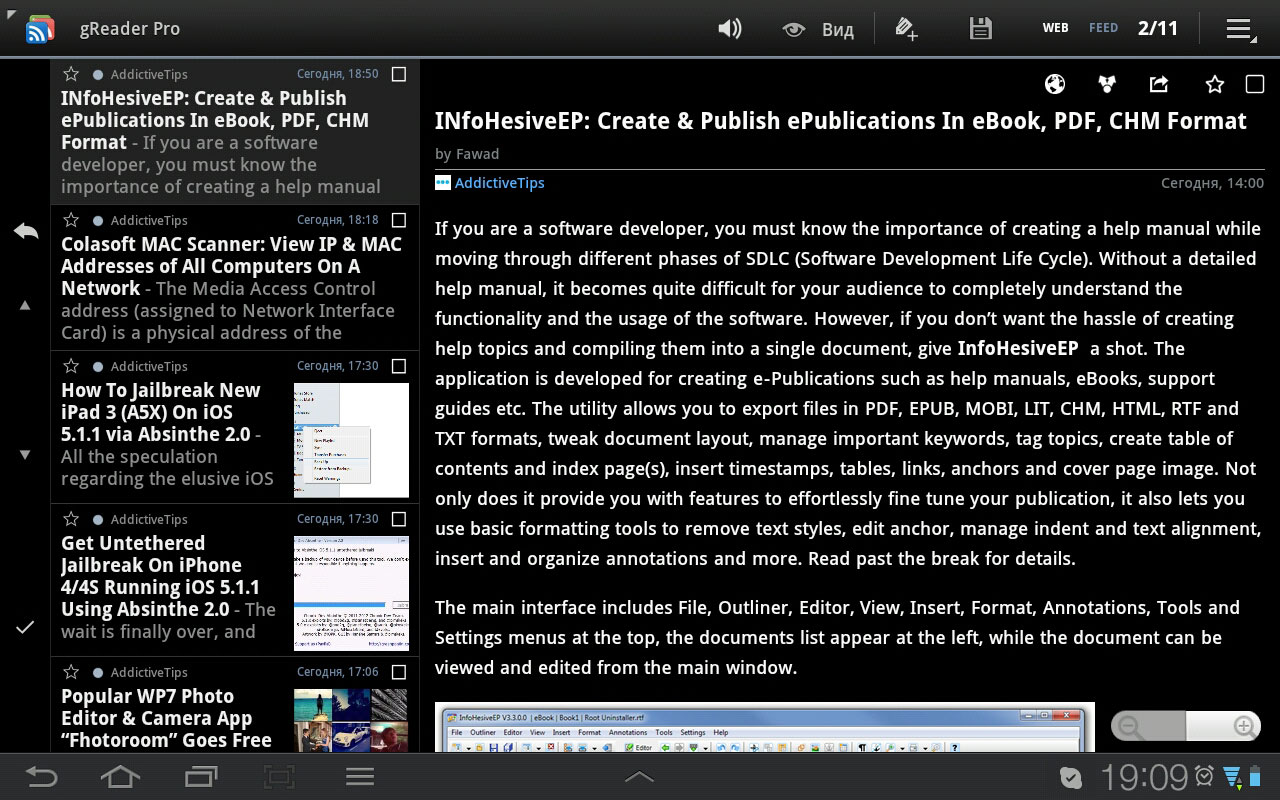
Task: Tap the battery status icon
Action: tap(1256, 775)
